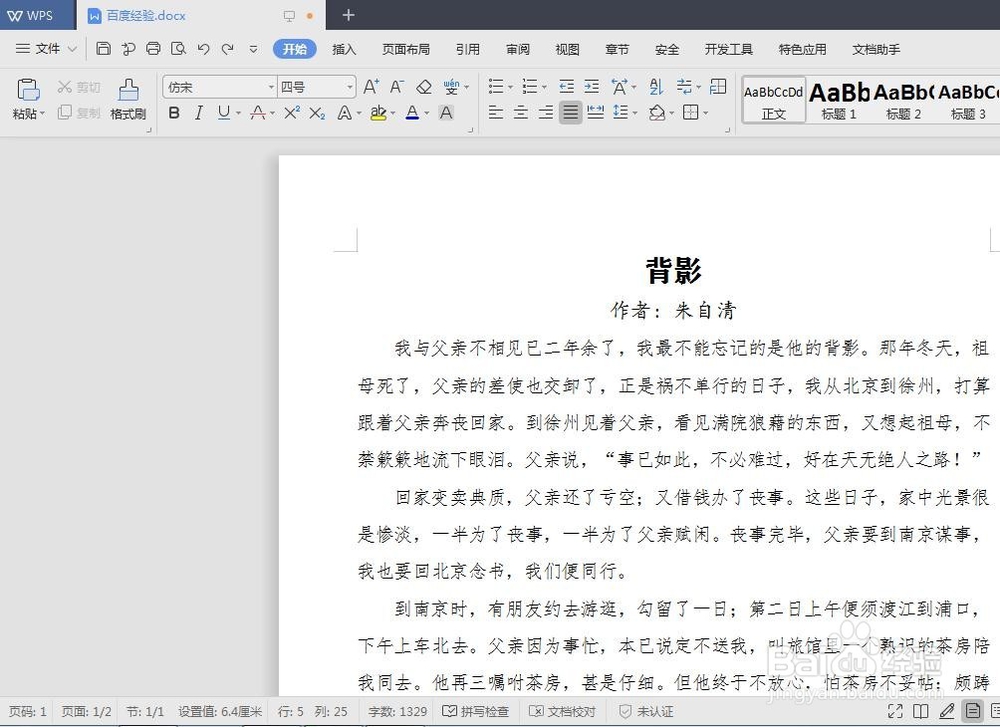Switch to the 开发工具 (Developer) tab
1000x727 pixels.
point(728,49)
